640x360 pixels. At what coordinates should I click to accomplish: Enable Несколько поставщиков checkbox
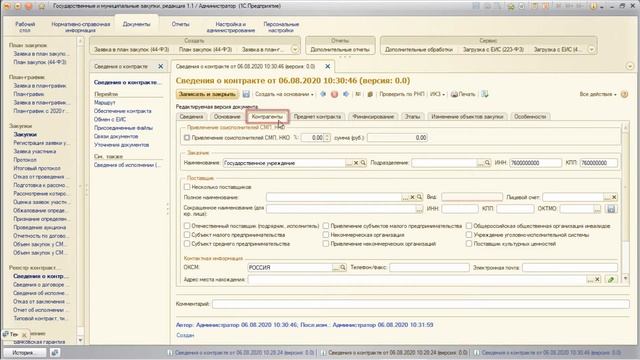187,187
